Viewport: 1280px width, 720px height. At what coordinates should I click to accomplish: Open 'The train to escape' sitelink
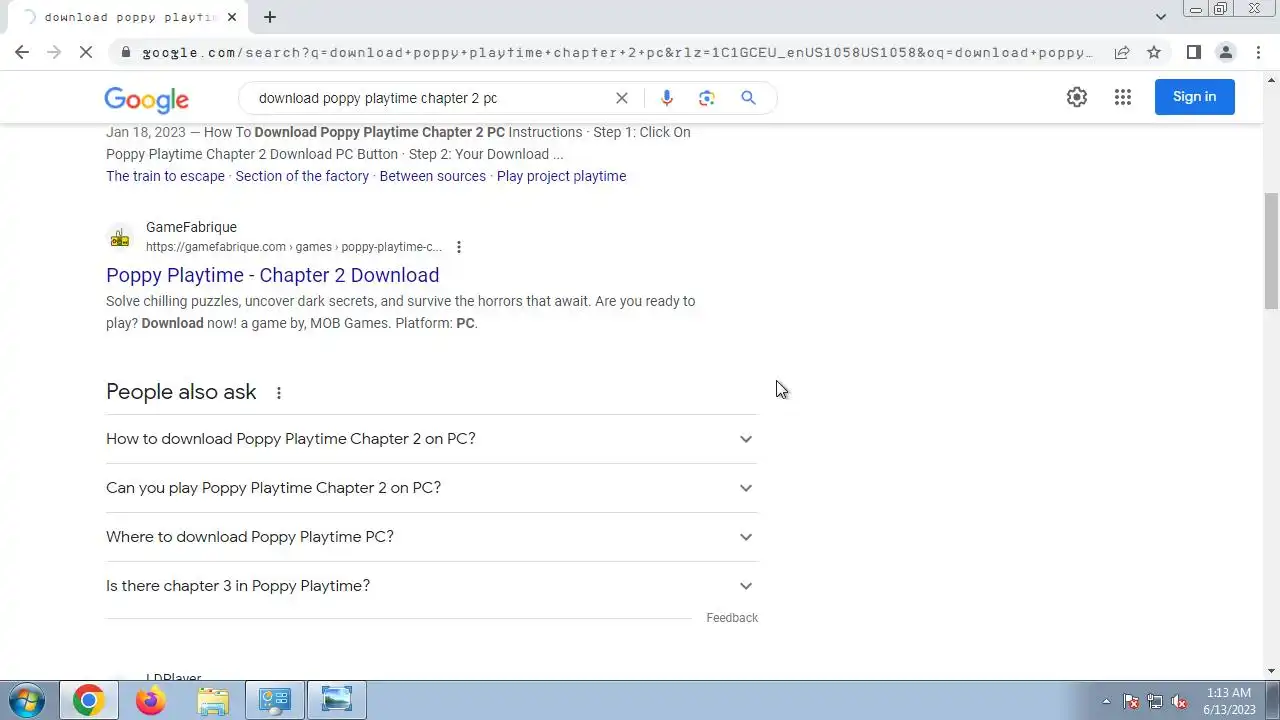tap(165, 176)
